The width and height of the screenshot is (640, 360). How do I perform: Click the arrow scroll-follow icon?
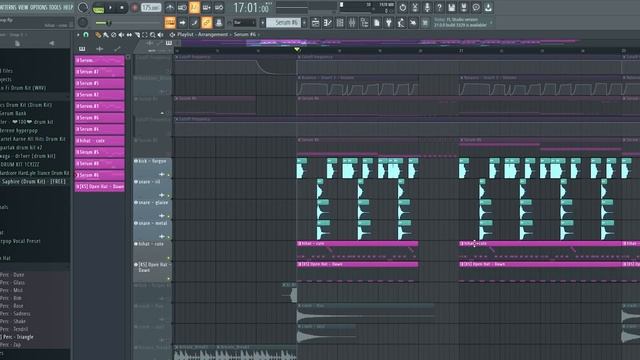click(182, 22)
